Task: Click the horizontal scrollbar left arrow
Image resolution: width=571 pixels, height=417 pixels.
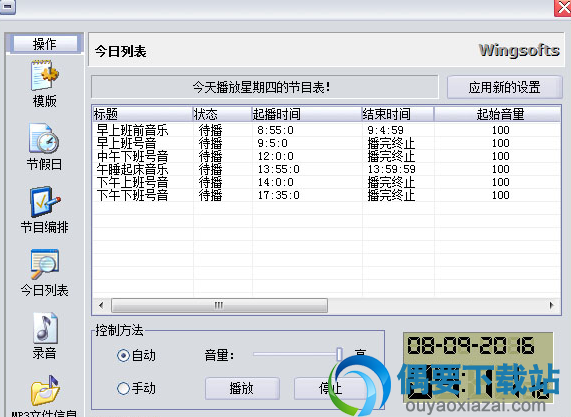Action: (101, 305)
